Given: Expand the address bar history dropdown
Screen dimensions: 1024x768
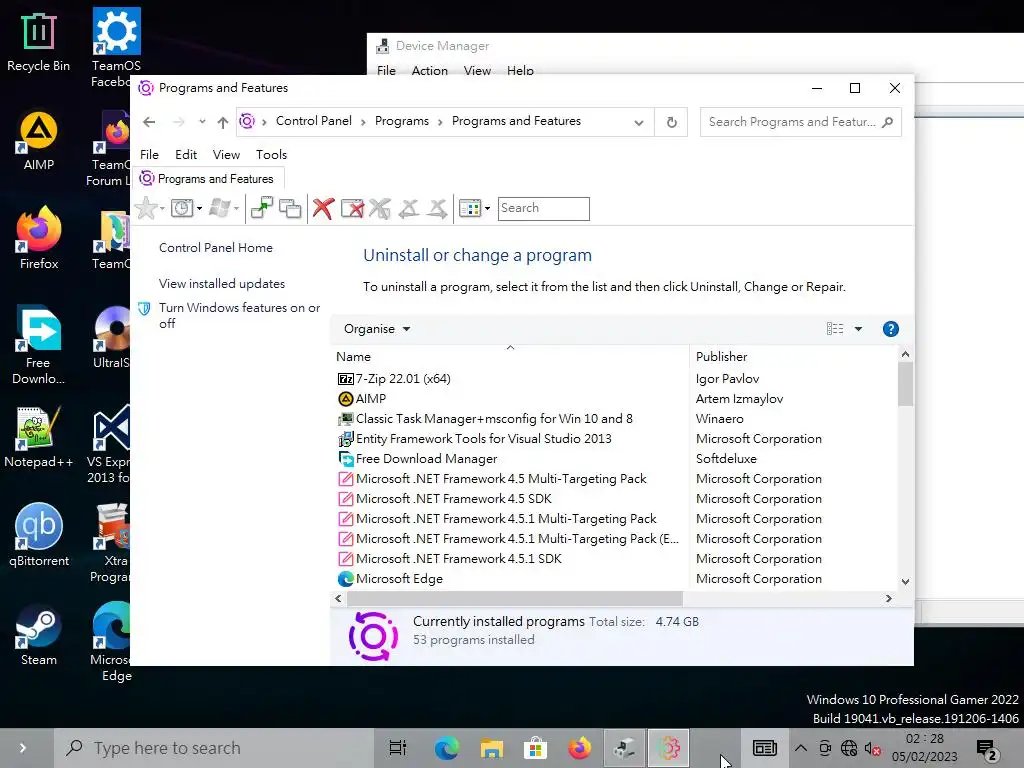Looking at the screenshot, I should click(639, 123).
